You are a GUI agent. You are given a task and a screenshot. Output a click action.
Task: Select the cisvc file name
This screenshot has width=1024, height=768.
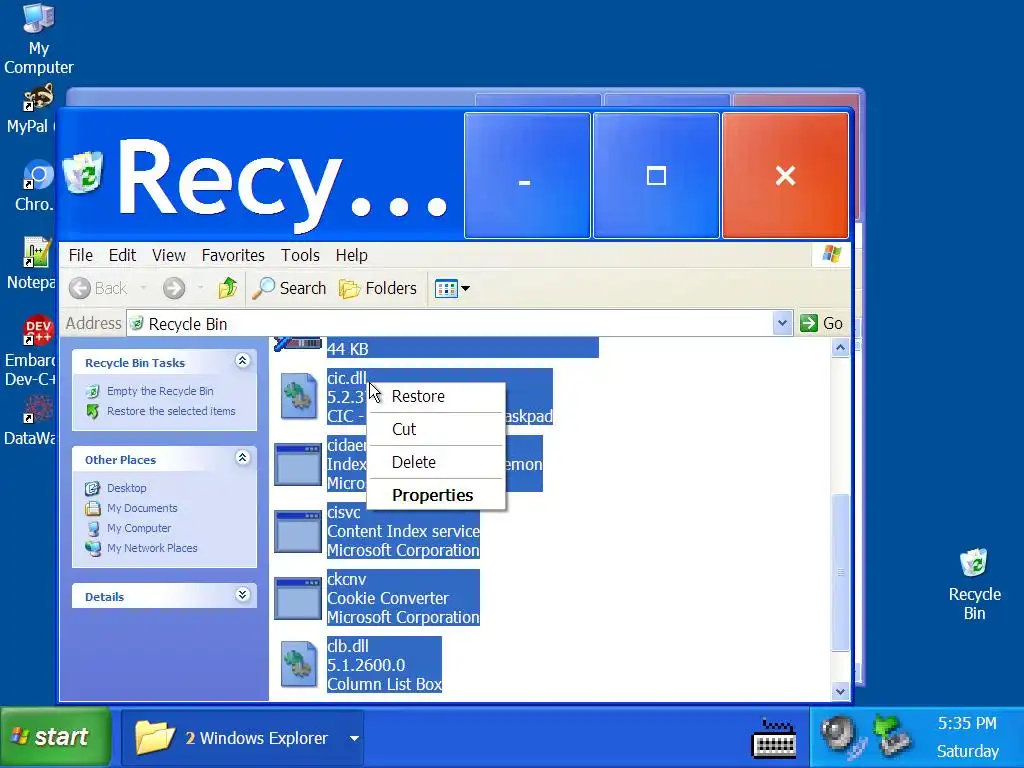(344, 513)
